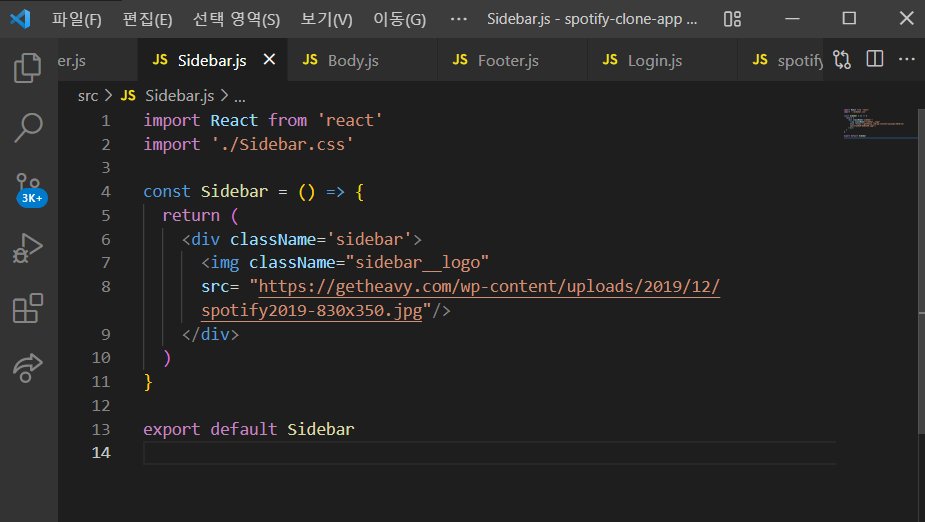This screenshot has height=522, width=925.
Task: Click the window title Sidebar.js - spotify-clone-app
Action: click(592, 19)
